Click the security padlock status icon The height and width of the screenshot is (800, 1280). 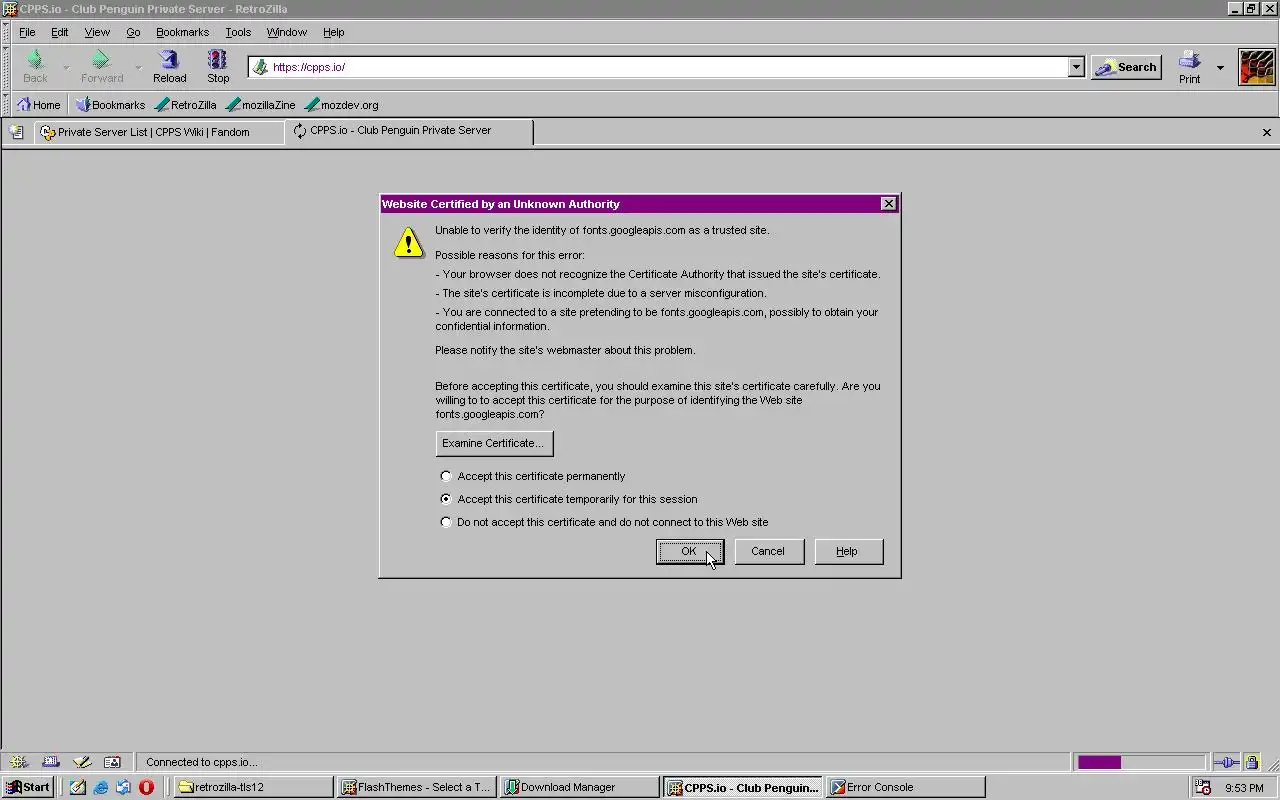pyautogui.click(x=1251, y=762)
